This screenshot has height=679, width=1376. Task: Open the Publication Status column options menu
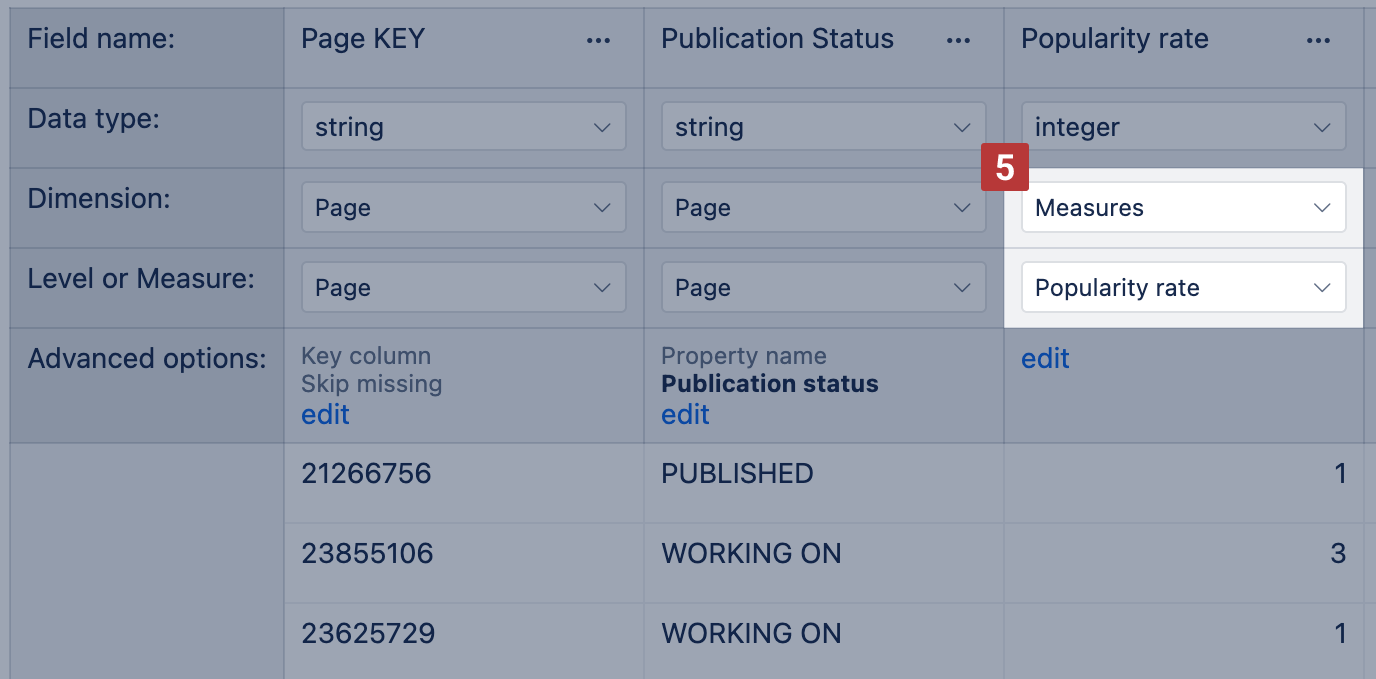click(958, 40)
